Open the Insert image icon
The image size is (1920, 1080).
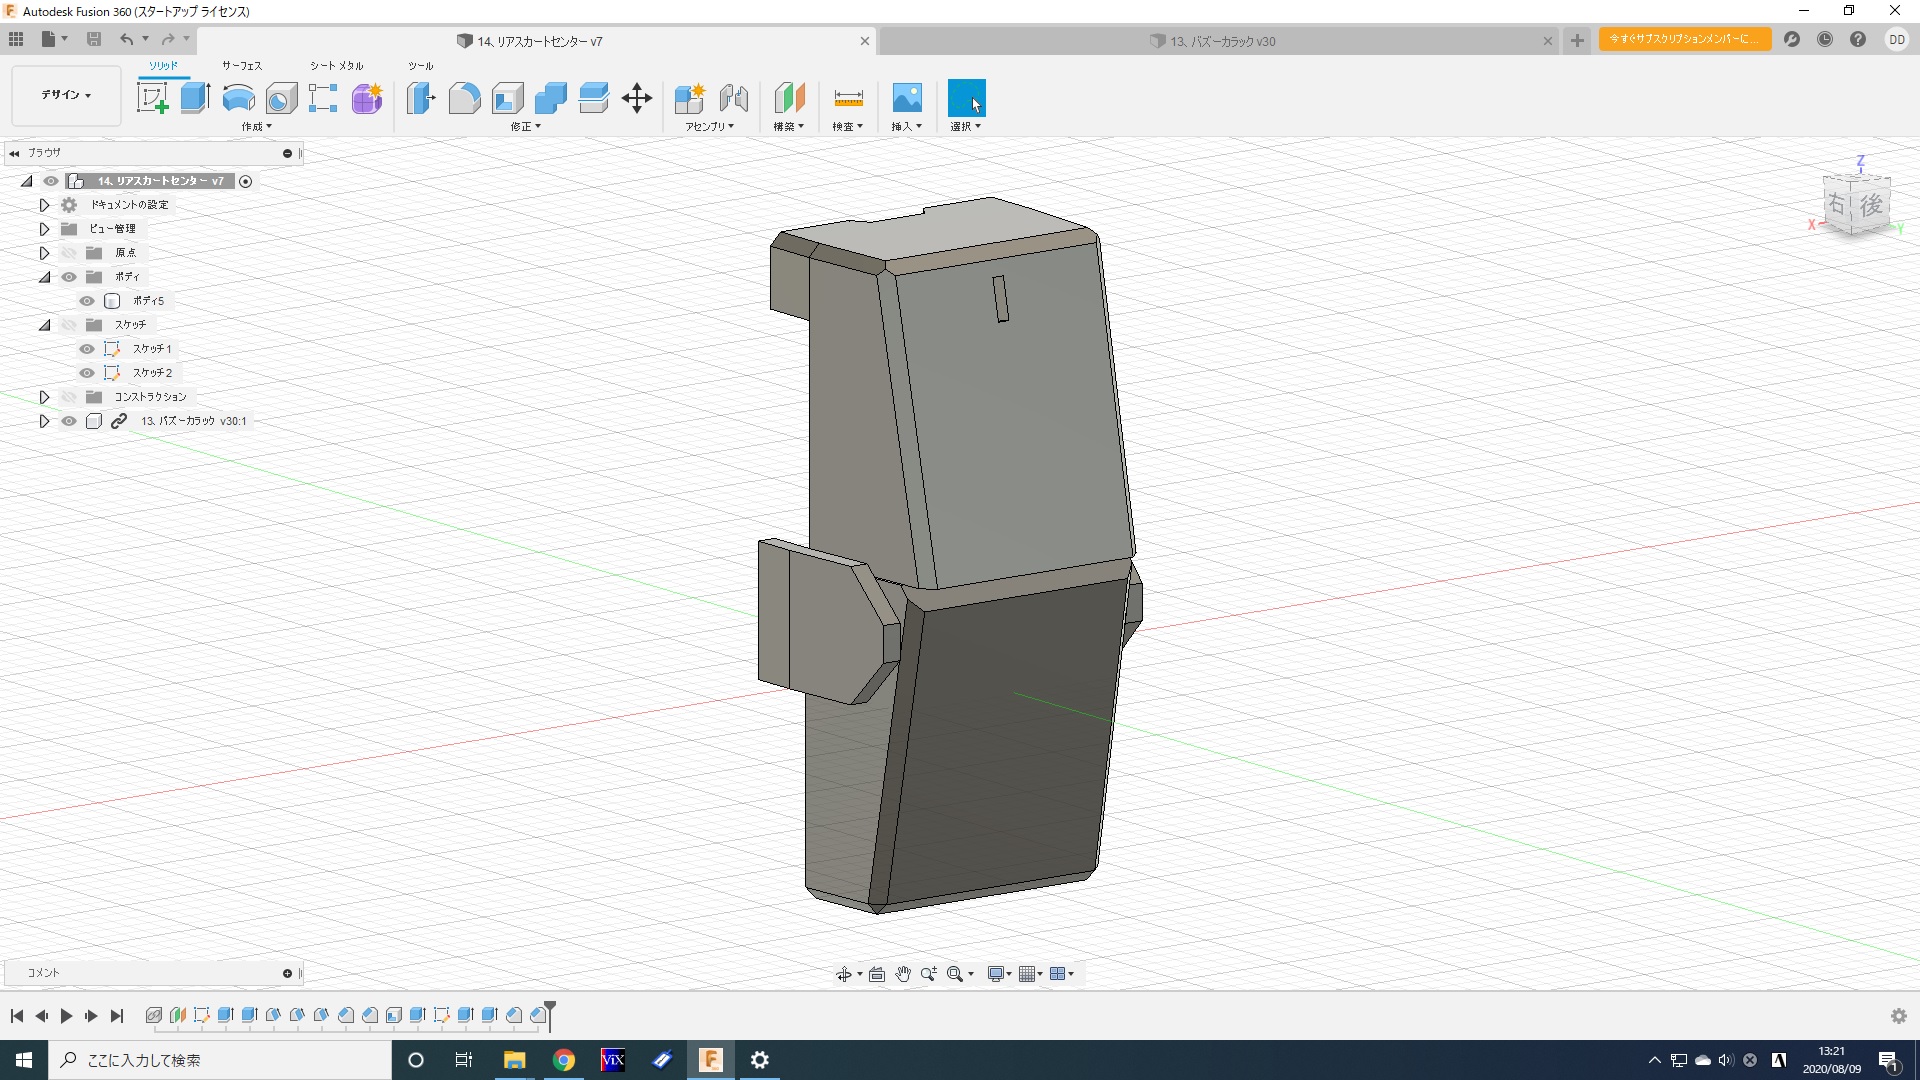tap(907, 98)
